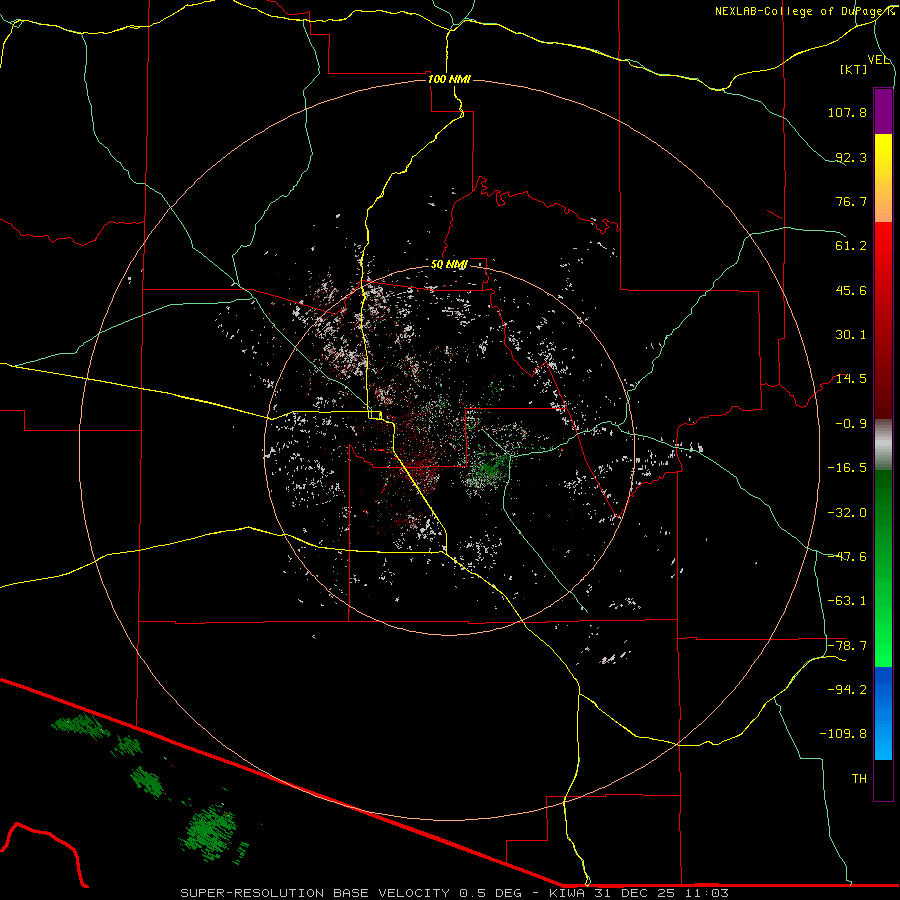Select the 45.6 value on velocity scale
This screenshot has height=900, width=900.
click(851, 290)
